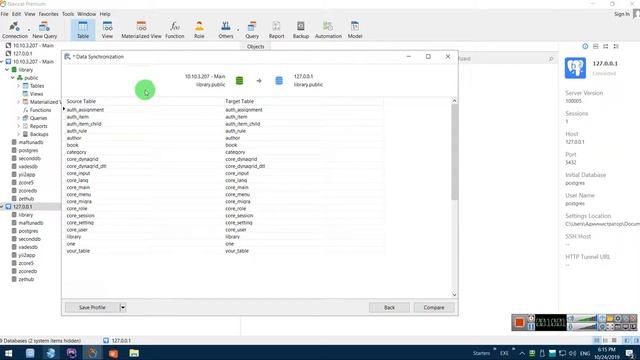Click the table list vertical scrollbar thumb
Viewport: 640px width, 360px height.
[x=454, y=152]
